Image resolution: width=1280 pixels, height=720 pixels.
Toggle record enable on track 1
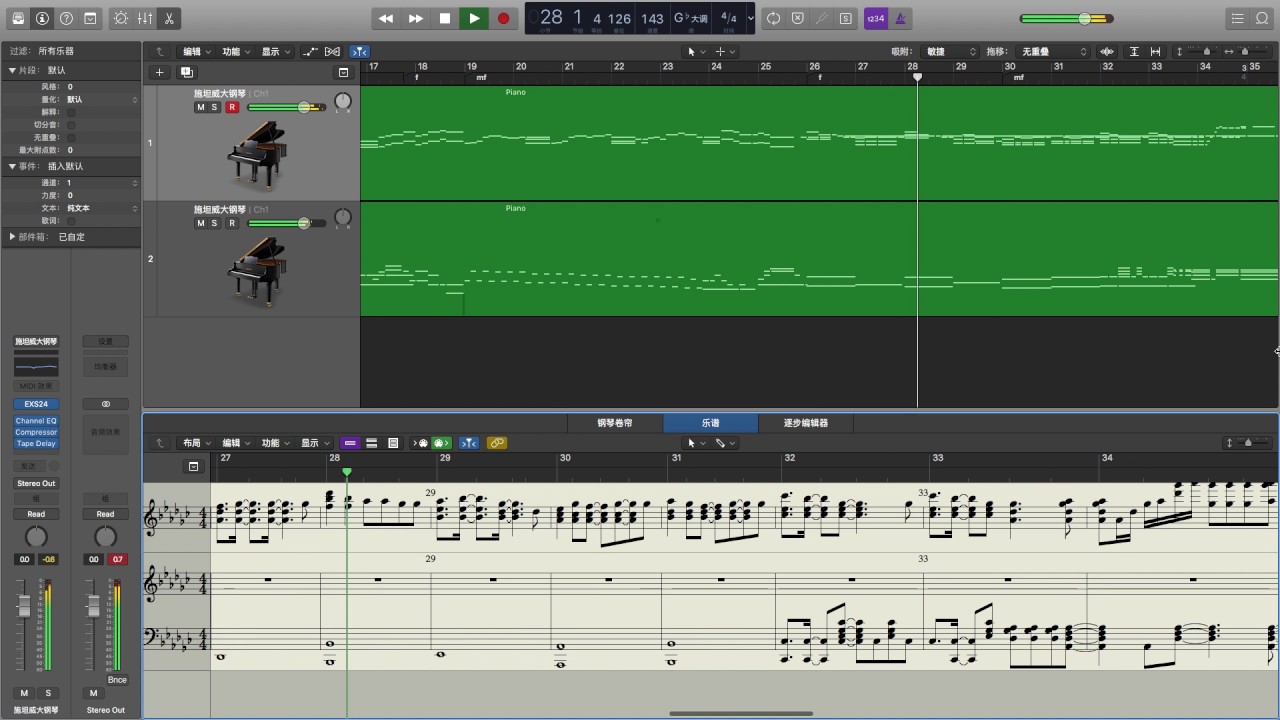[x=232, y=107]
